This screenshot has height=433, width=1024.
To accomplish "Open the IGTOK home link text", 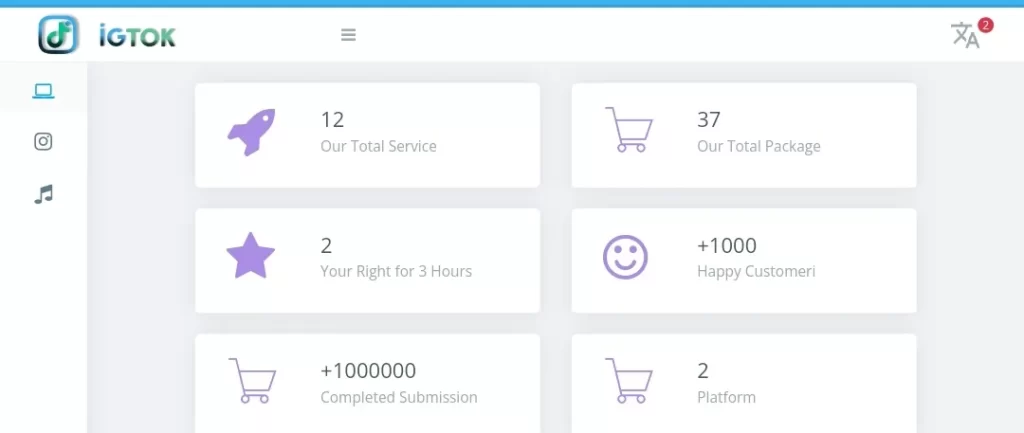I will [x=137, y=37].
